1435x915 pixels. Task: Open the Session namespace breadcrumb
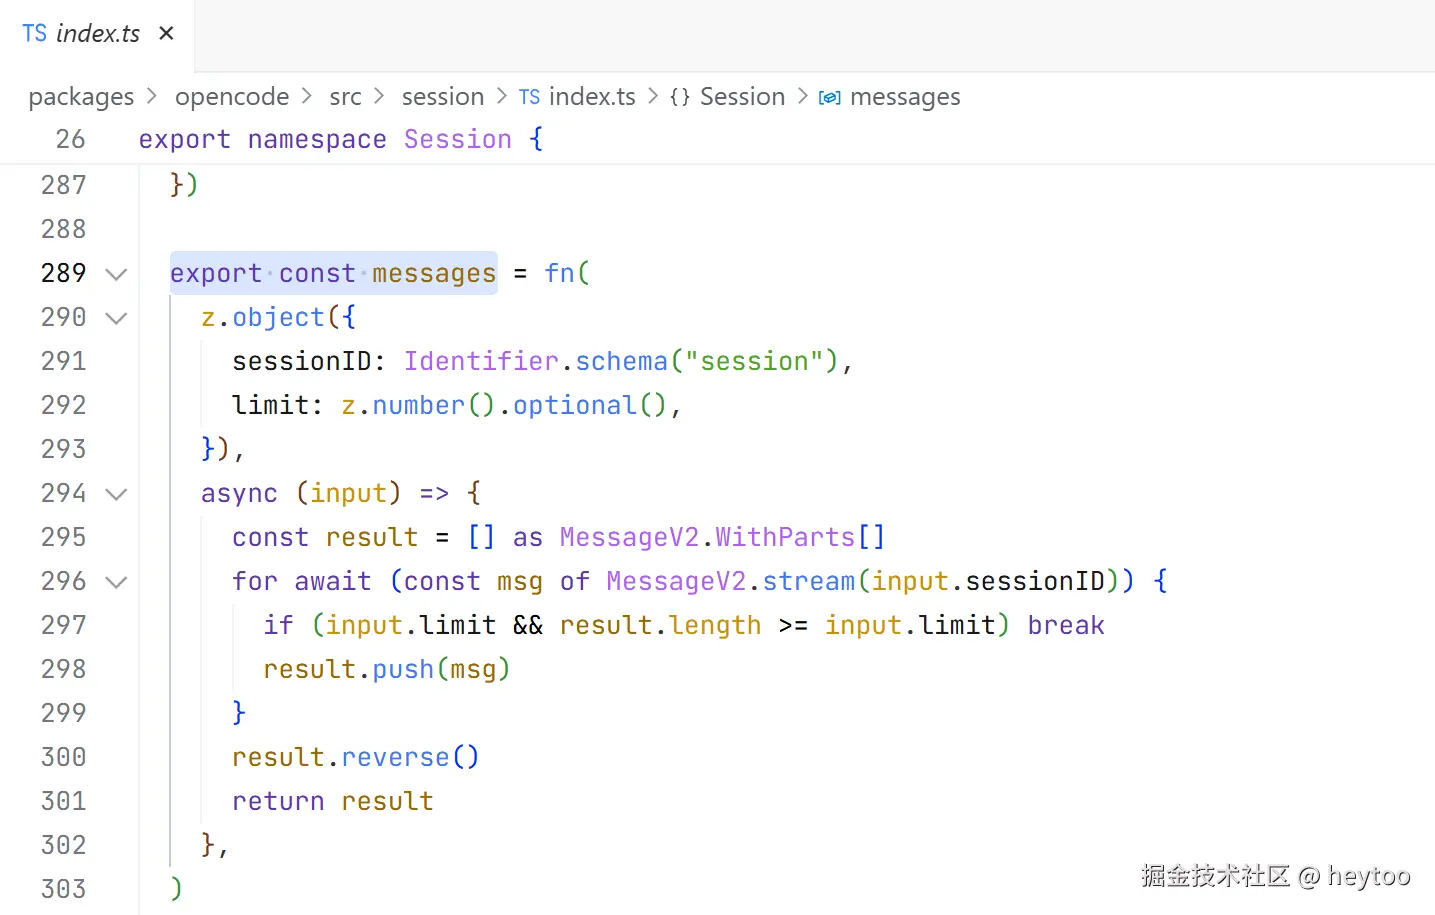(x=742, y=97)
